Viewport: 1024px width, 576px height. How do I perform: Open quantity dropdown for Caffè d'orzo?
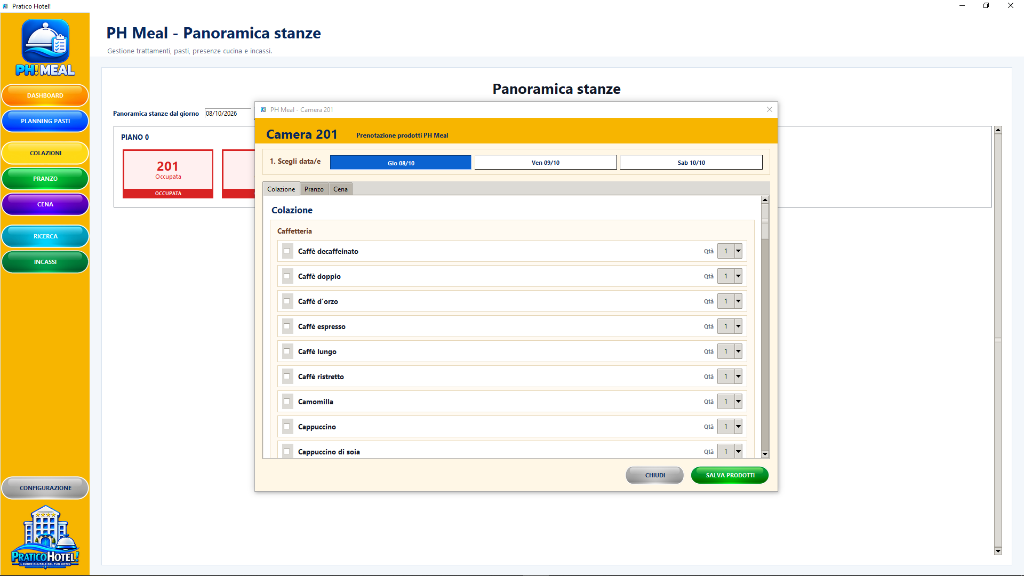coord(738,302)
